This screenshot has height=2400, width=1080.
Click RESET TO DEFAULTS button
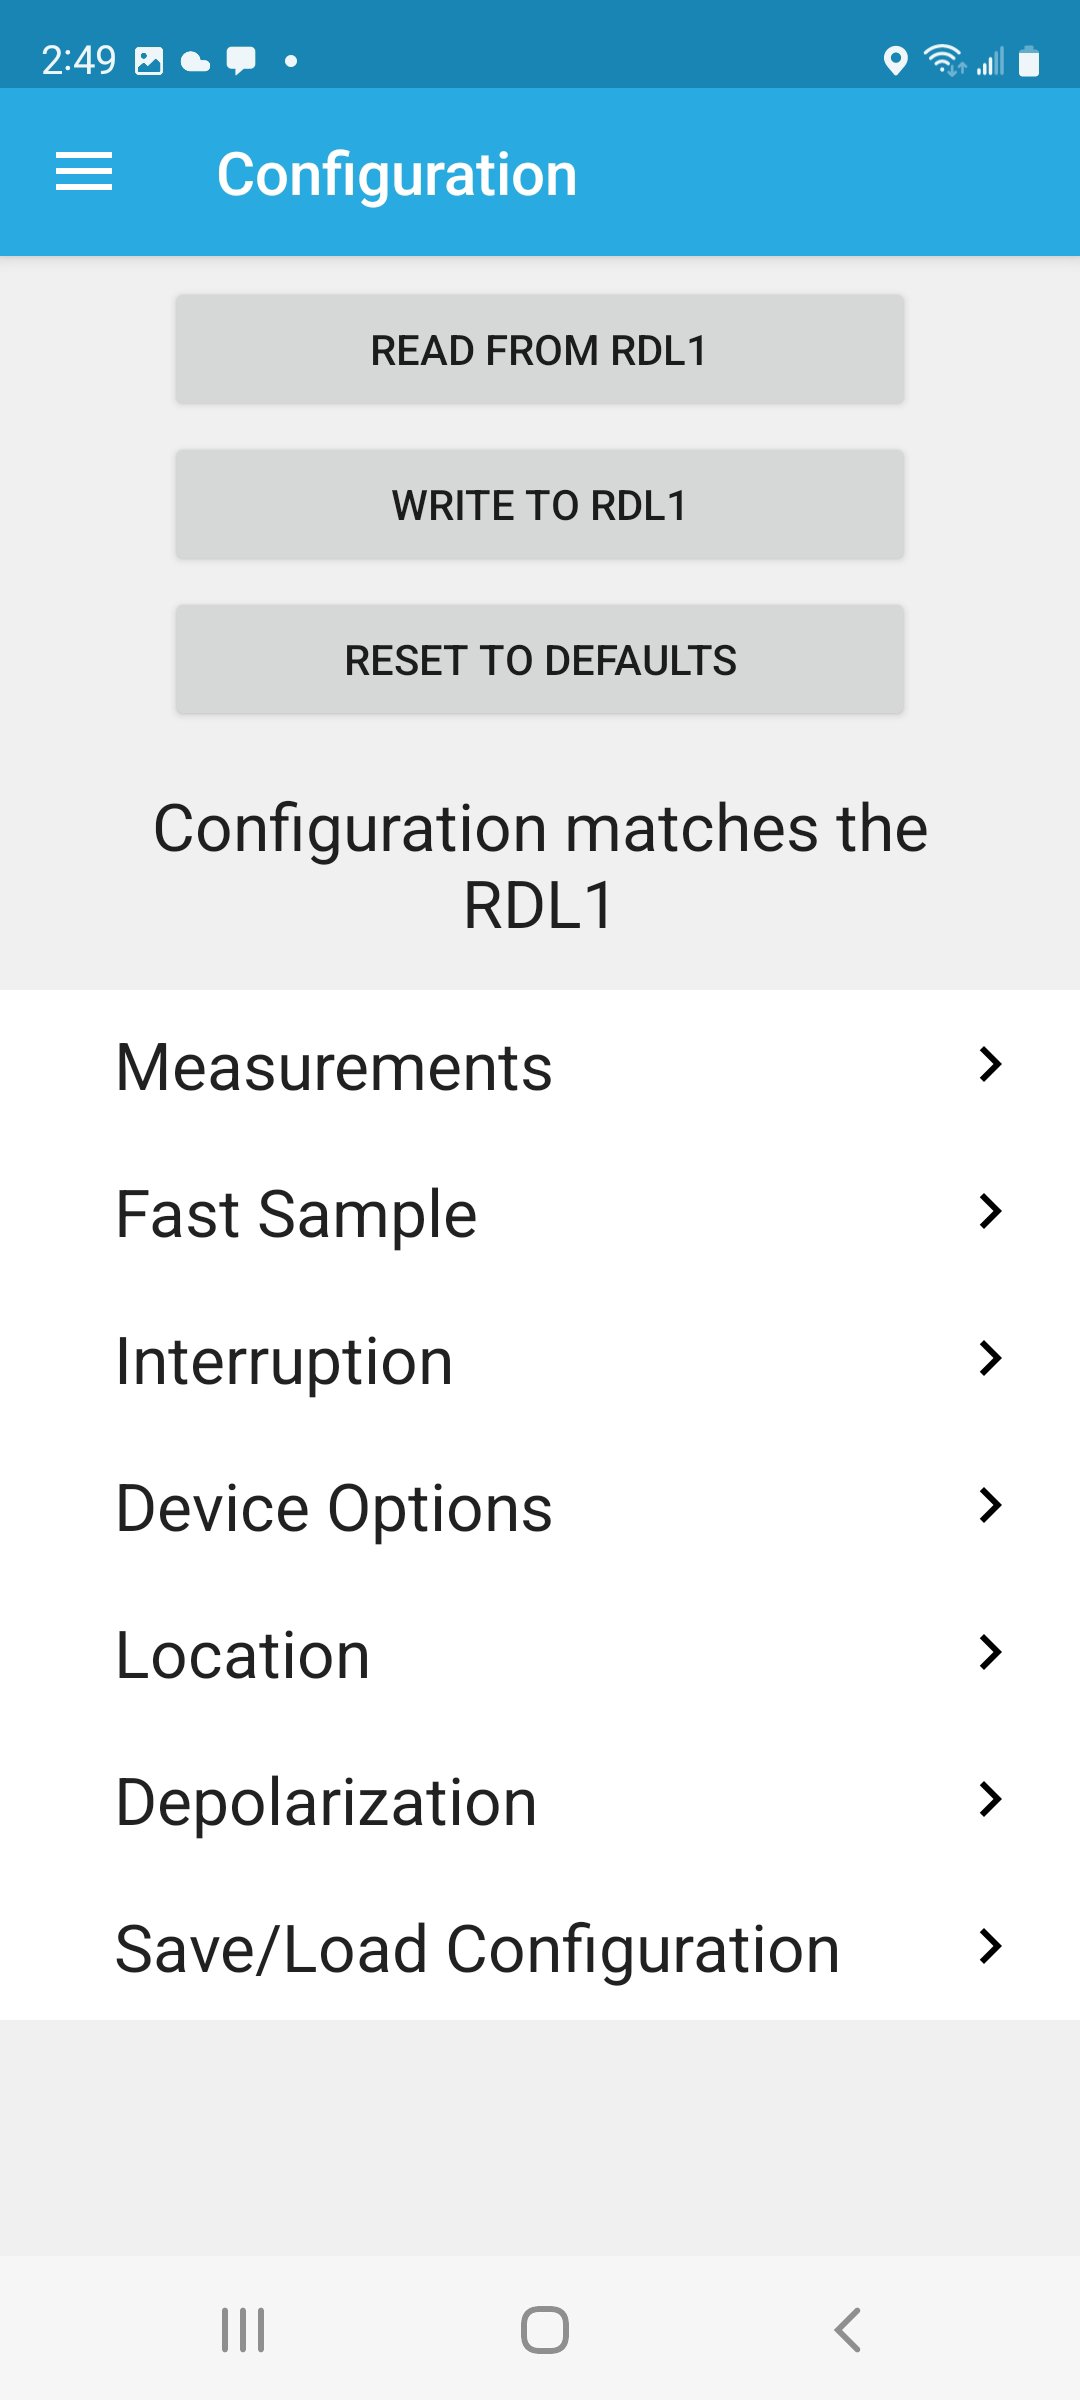point(540,660)
